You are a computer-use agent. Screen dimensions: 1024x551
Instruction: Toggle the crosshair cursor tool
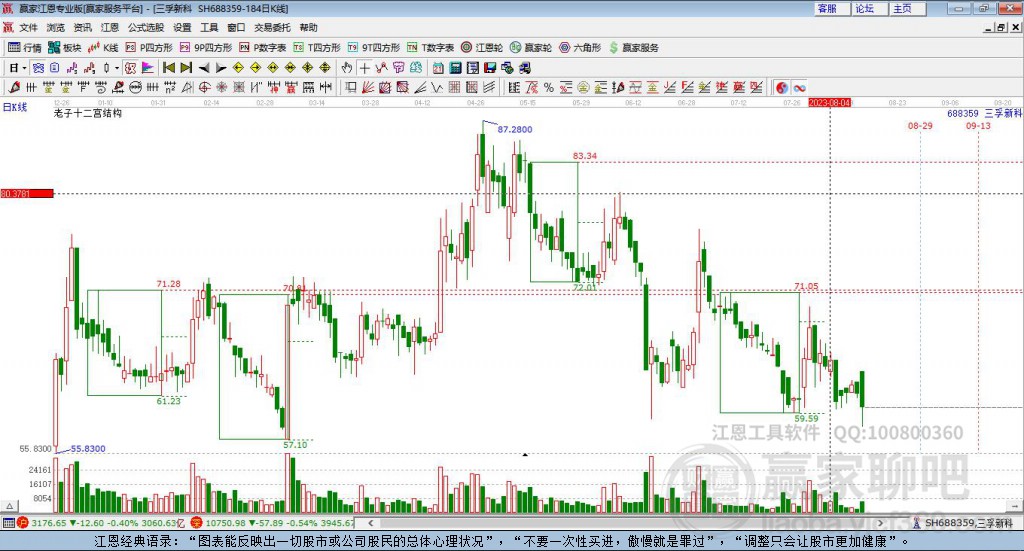tap(364, 68)
